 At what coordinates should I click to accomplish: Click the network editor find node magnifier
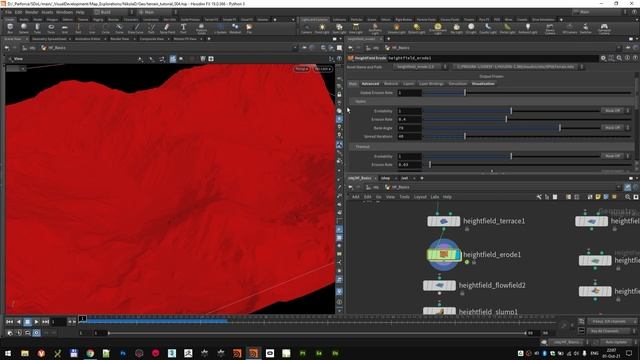[628, 197]
